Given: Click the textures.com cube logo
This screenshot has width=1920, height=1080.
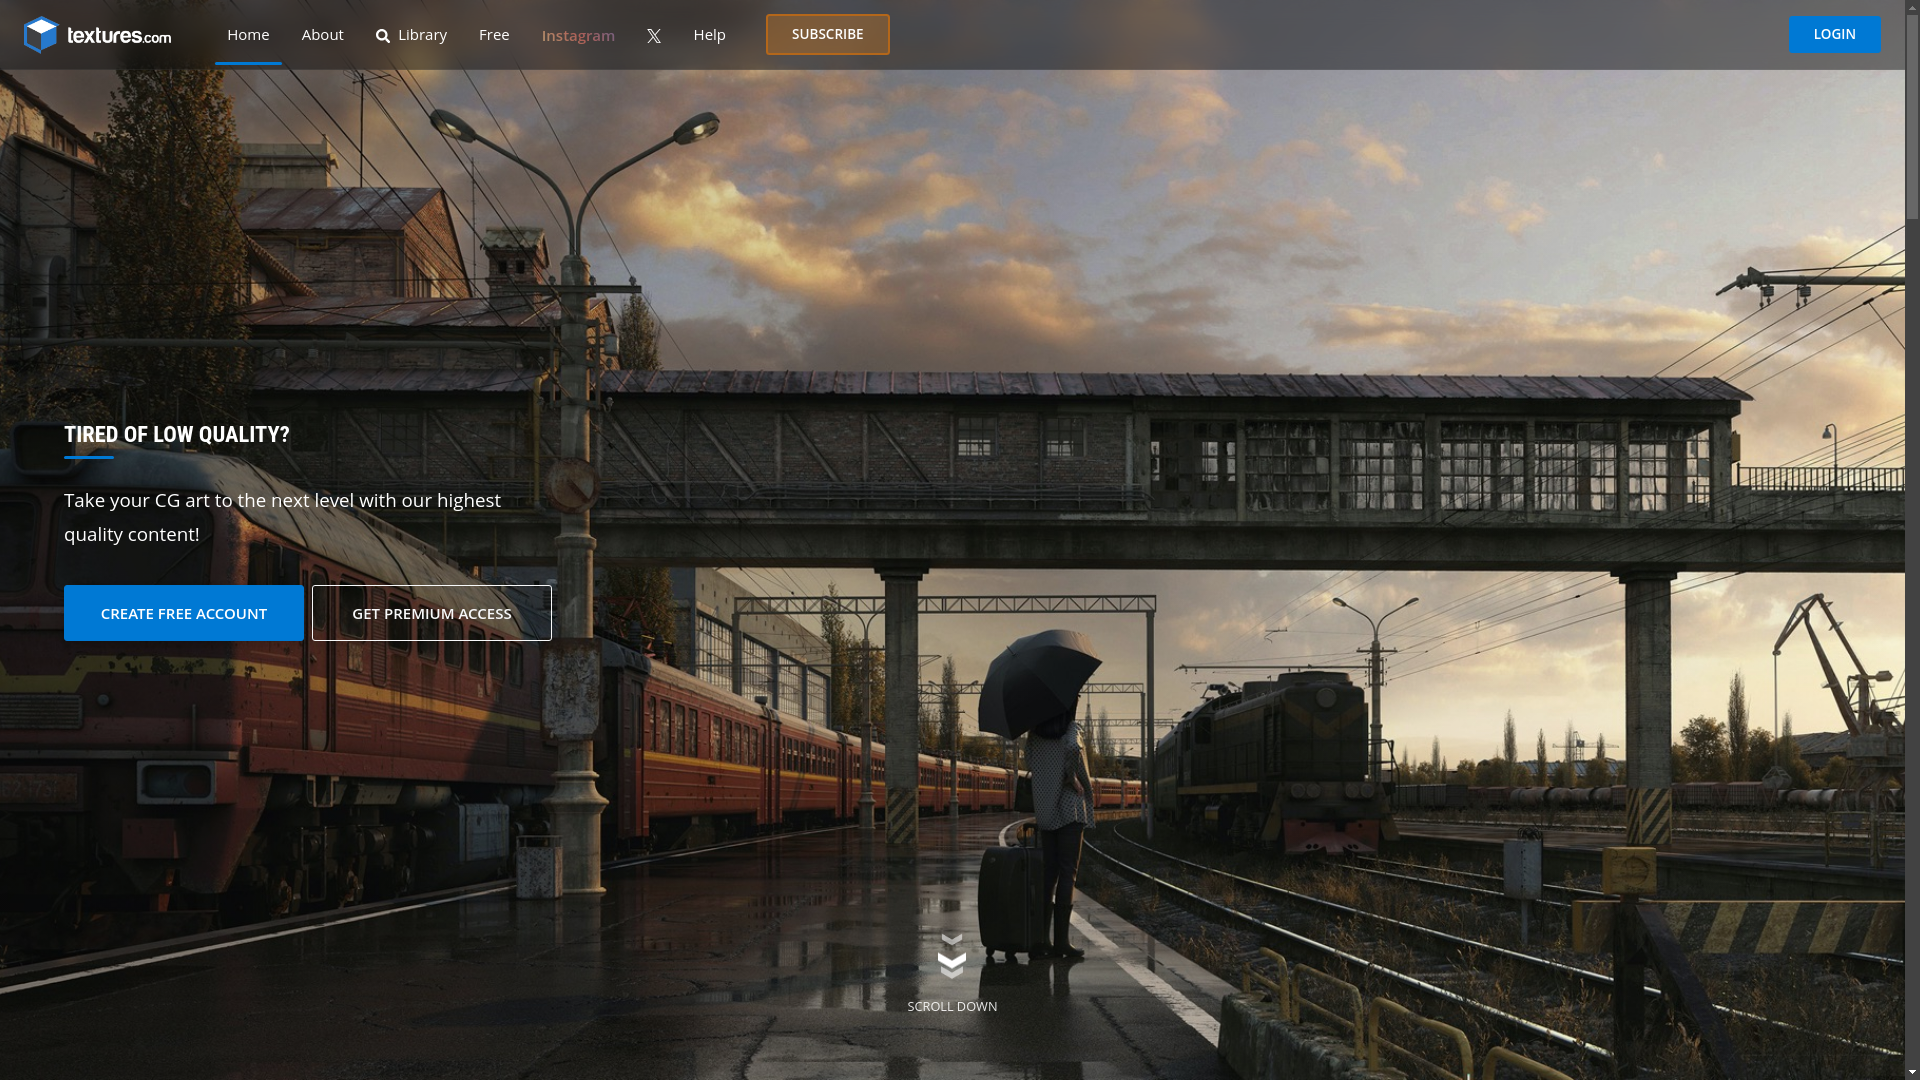Looking at the screenshot, I should point(41,35).
